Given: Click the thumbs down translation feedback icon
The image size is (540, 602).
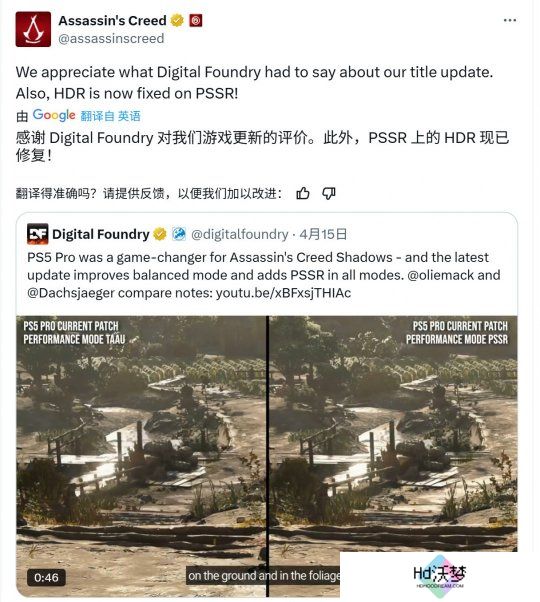Looking at the screenshot, I should pyautogui.click(x=329, y=193).
